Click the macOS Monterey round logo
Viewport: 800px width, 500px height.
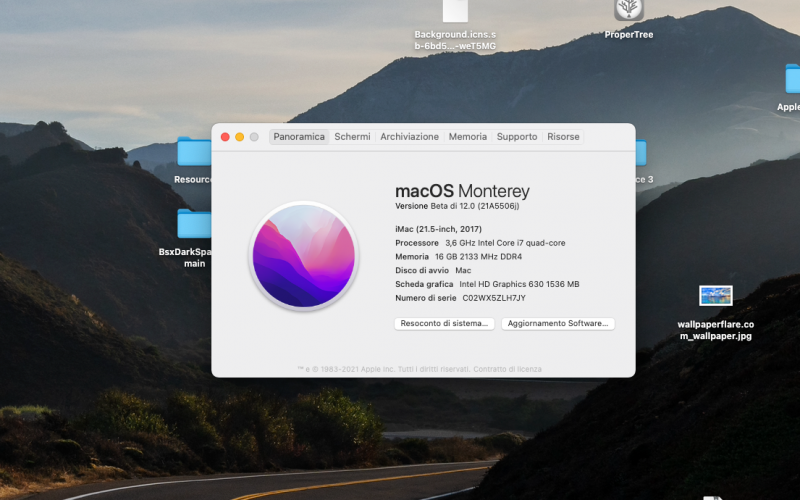coord(304,255)
